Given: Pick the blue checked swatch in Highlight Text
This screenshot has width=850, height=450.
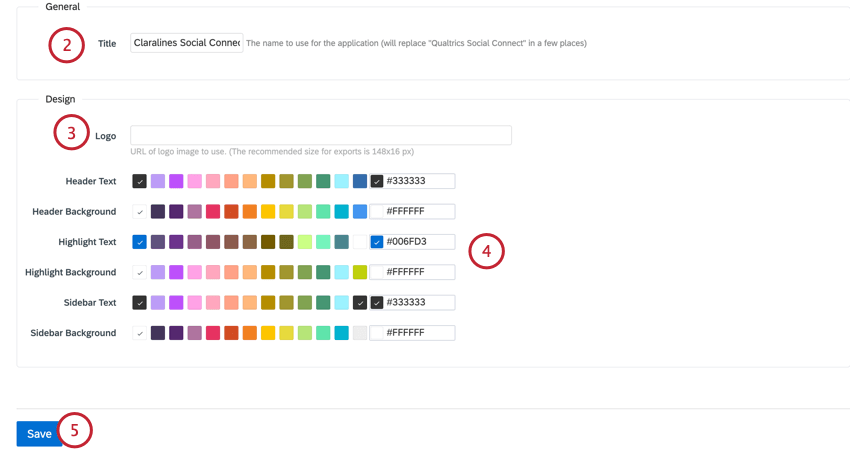Looking at the screenshot, I should click(139, 242).
